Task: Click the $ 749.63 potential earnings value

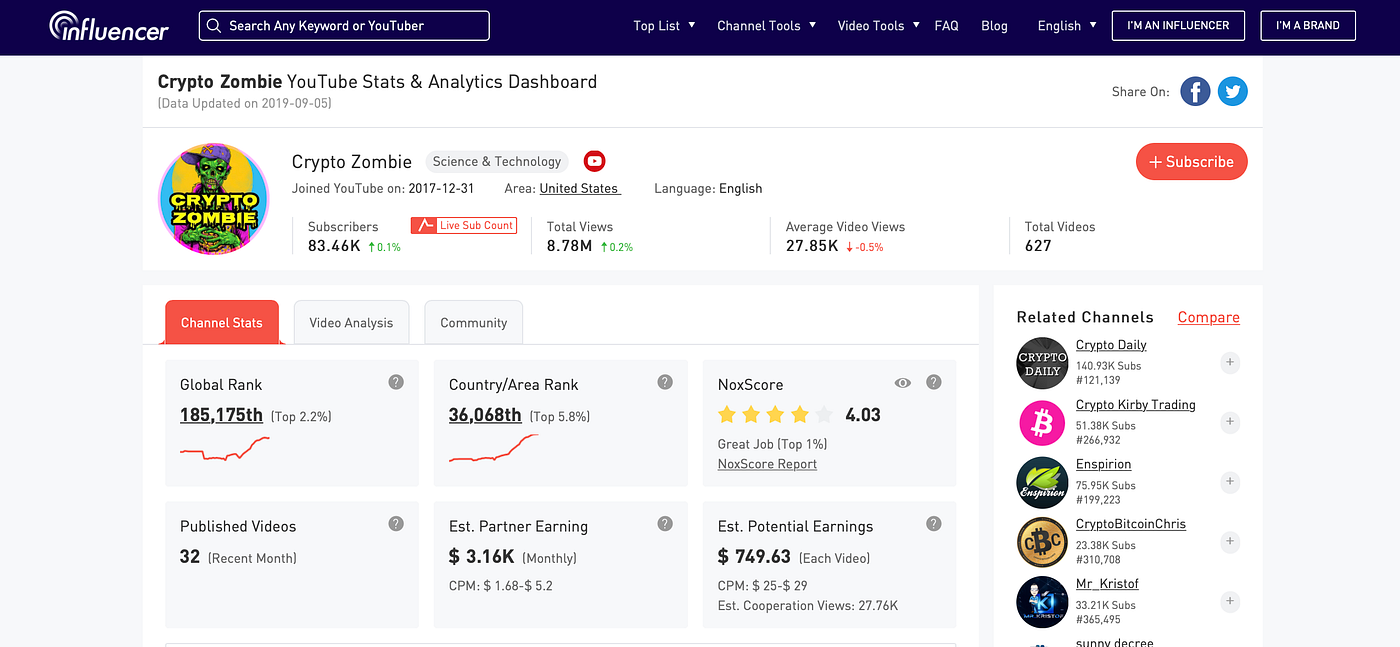Action: point(754,557)
